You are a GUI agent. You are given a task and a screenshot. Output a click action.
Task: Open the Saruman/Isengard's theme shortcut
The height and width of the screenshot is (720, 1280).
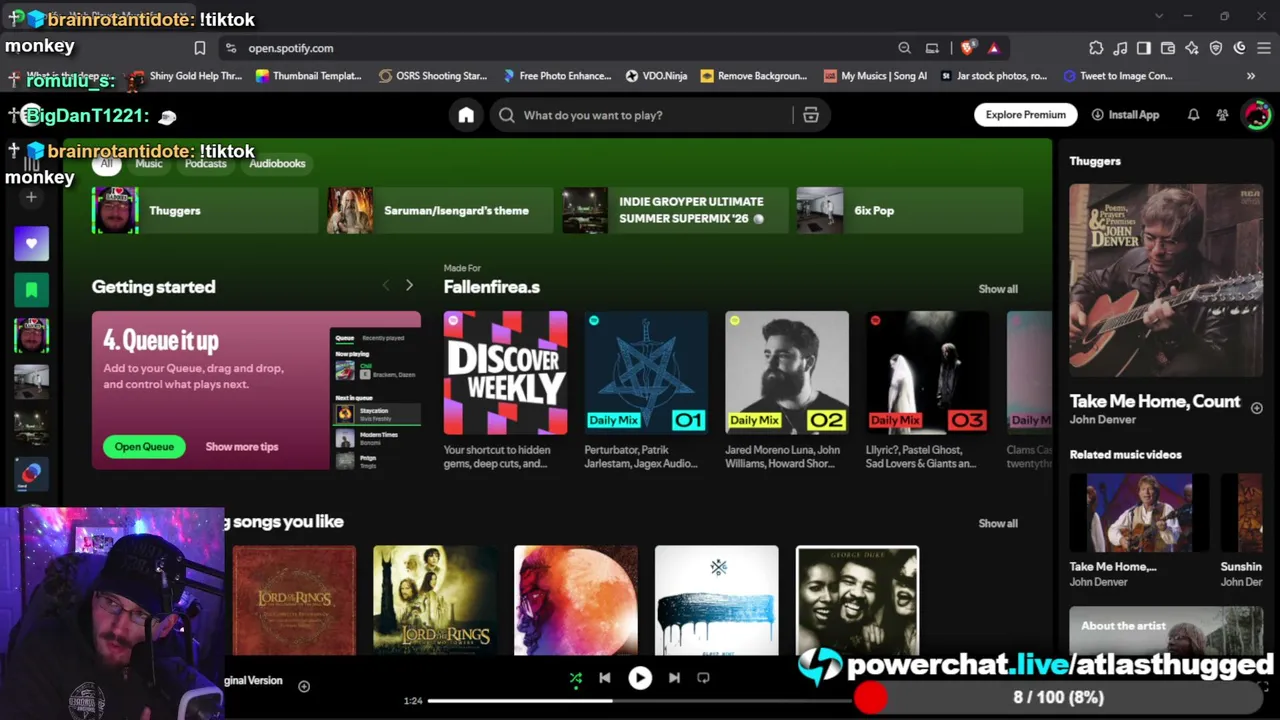click(x=440, y=211)
